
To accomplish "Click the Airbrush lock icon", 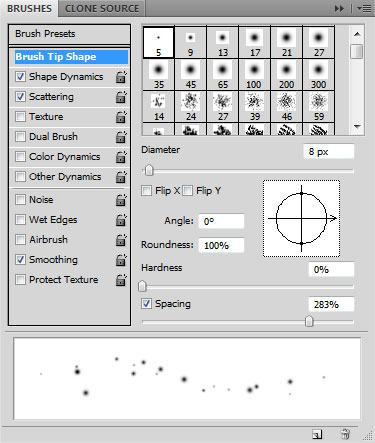I will [x=121, y=240].
